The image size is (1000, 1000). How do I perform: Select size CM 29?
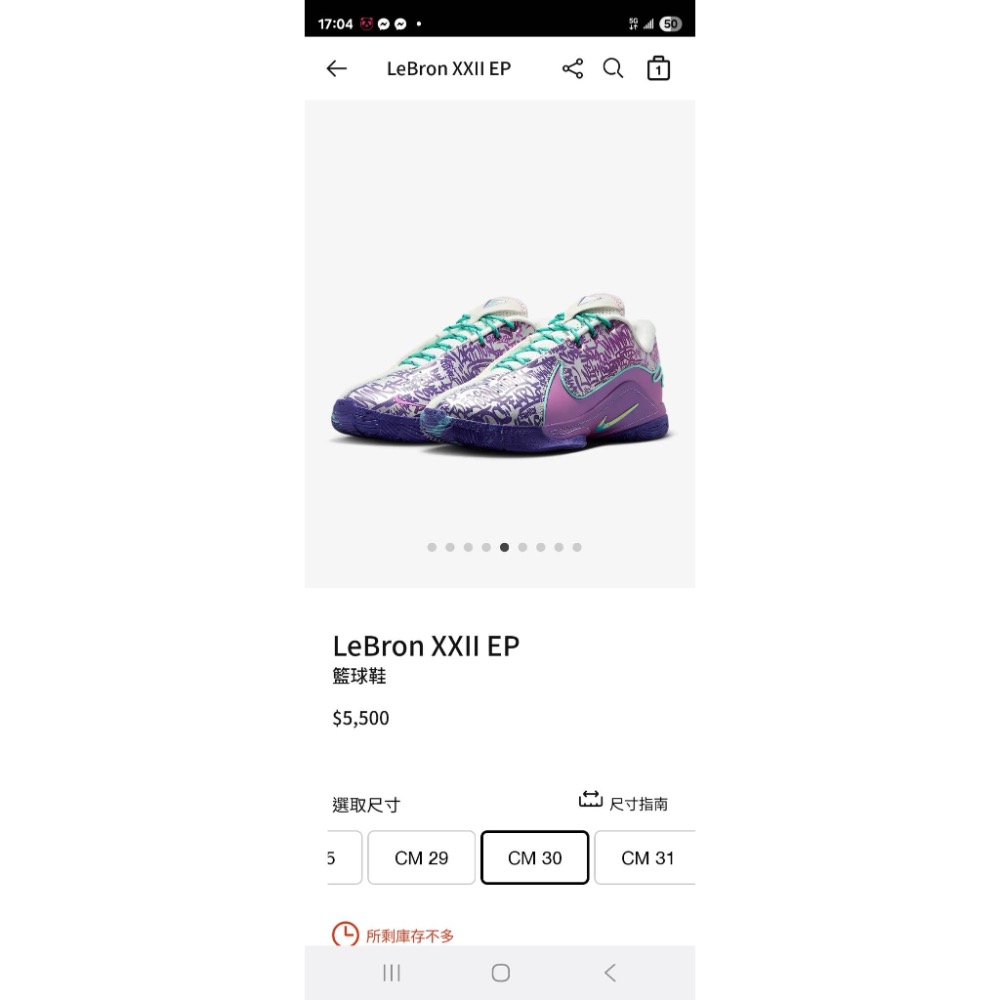click(x=421, y=858)
